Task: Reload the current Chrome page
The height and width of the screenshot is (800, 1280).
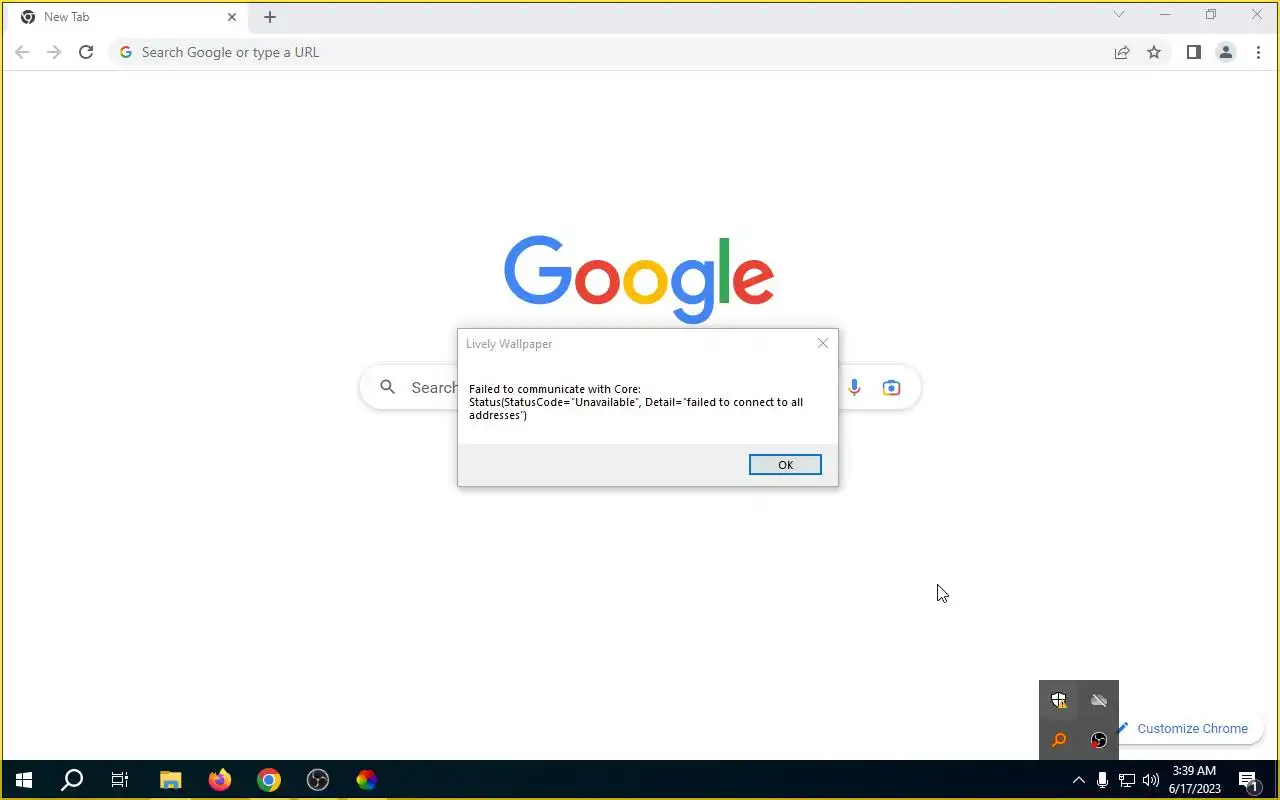Action: 86,52
